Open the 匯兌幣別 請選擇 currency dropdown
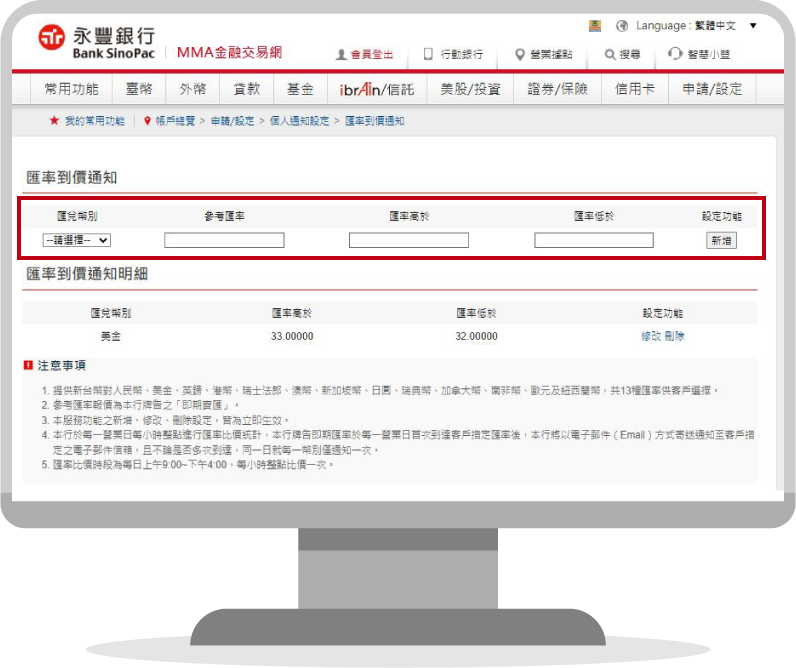Viewport: 796px width, 668px height. pyautogui.click(x=77, y=240)
